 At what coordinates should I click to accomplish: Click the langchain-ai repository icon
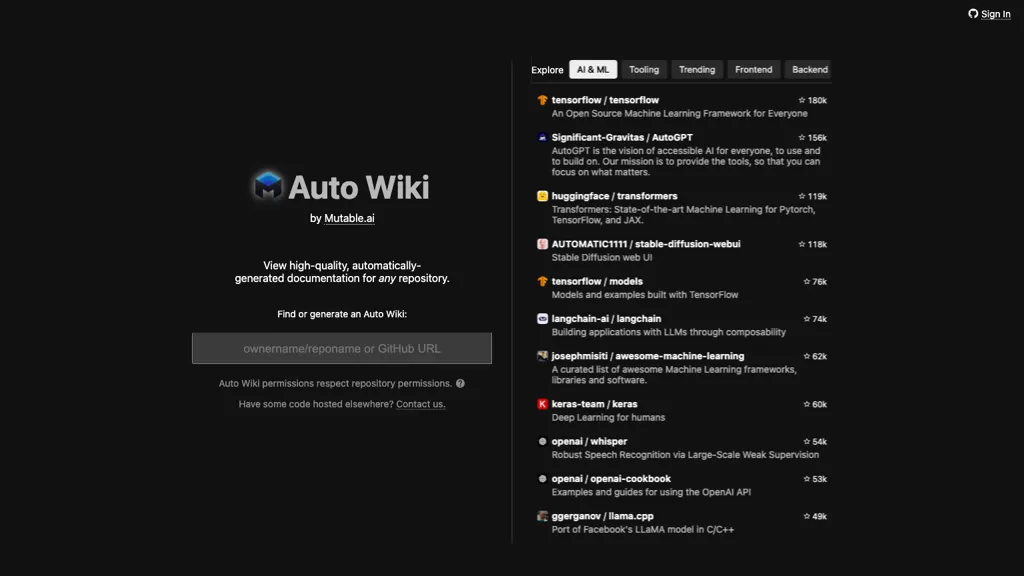point(540,318)
